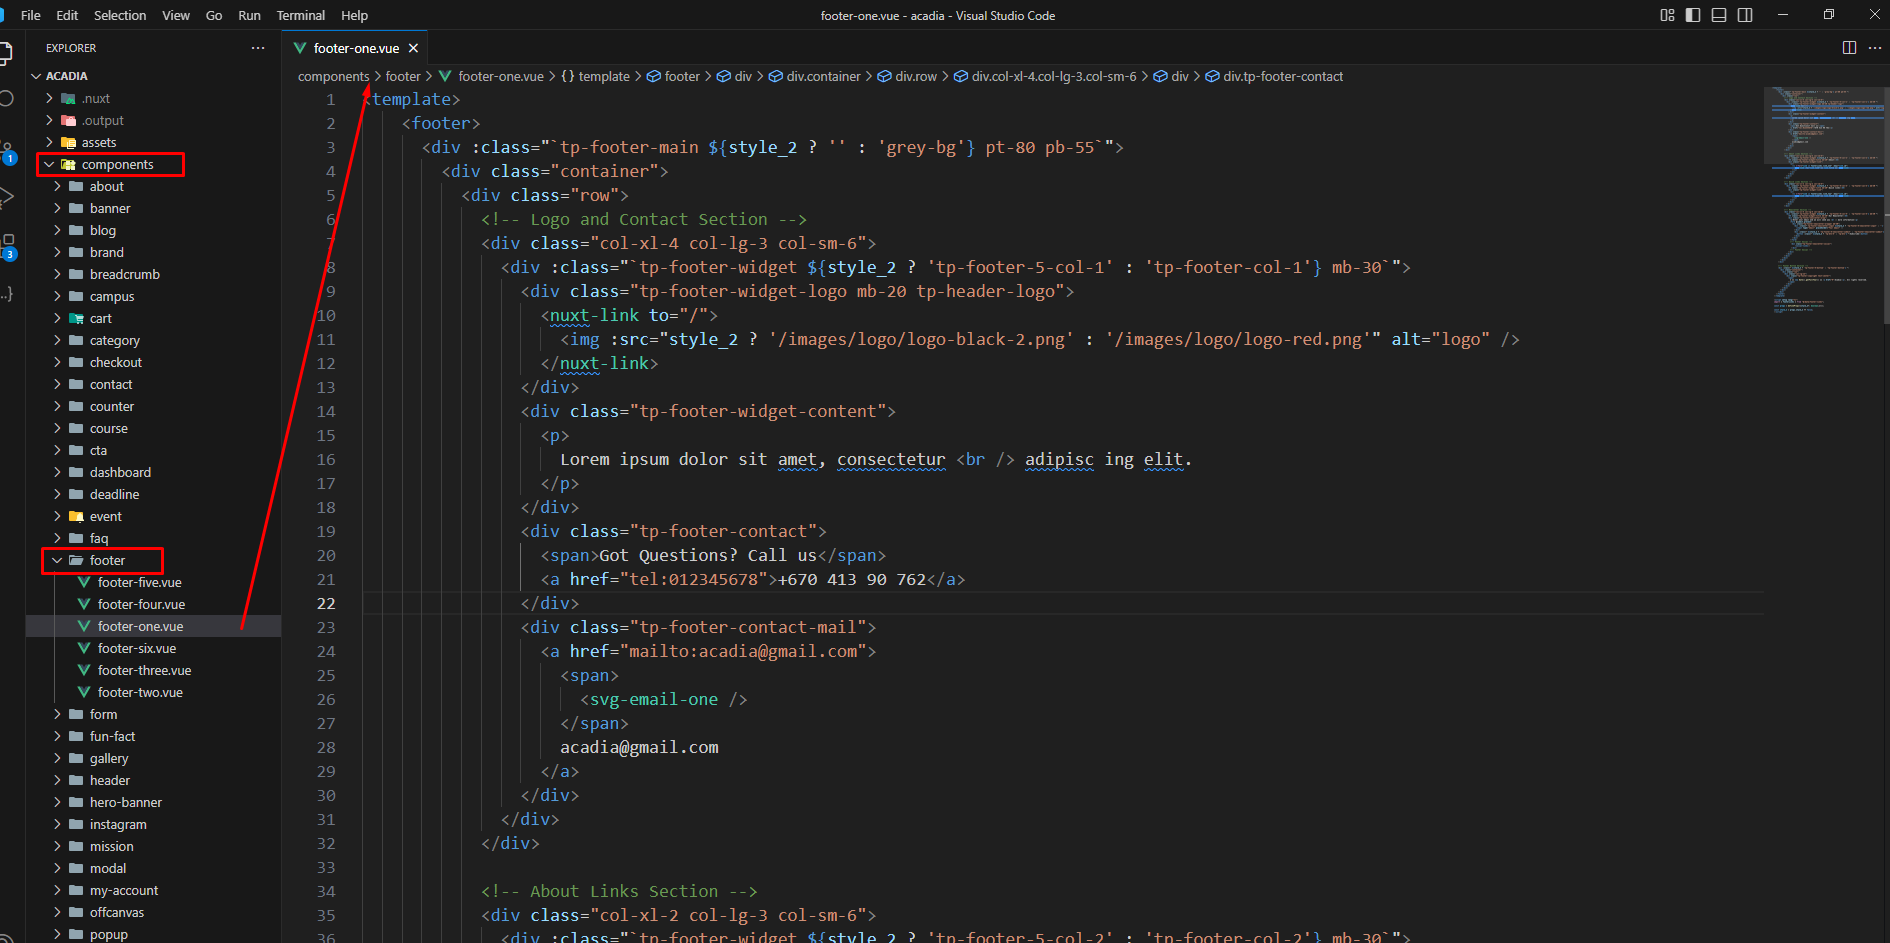Click line number 22 in the gutter

(x=326, y=603)
